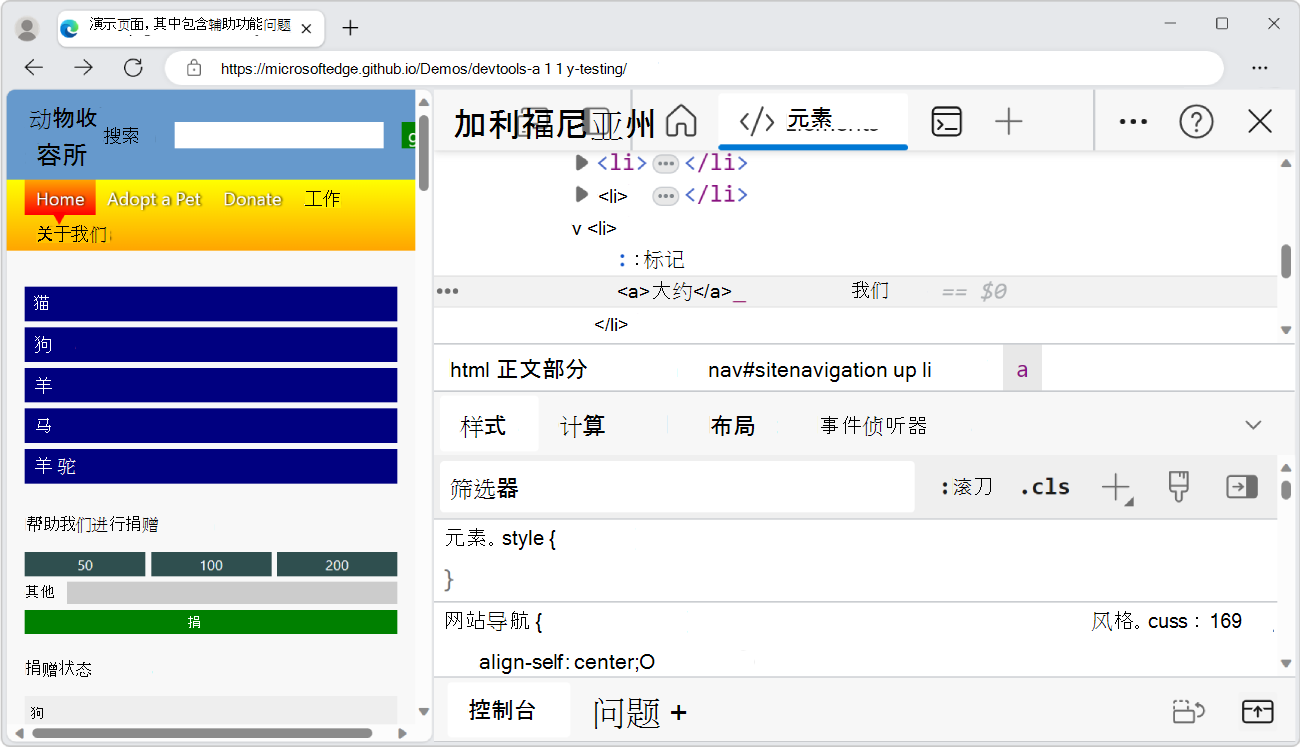This screenshot has width=1300, height=747.
Task: Expand the first li node in Elements tree
Action: 583,163
